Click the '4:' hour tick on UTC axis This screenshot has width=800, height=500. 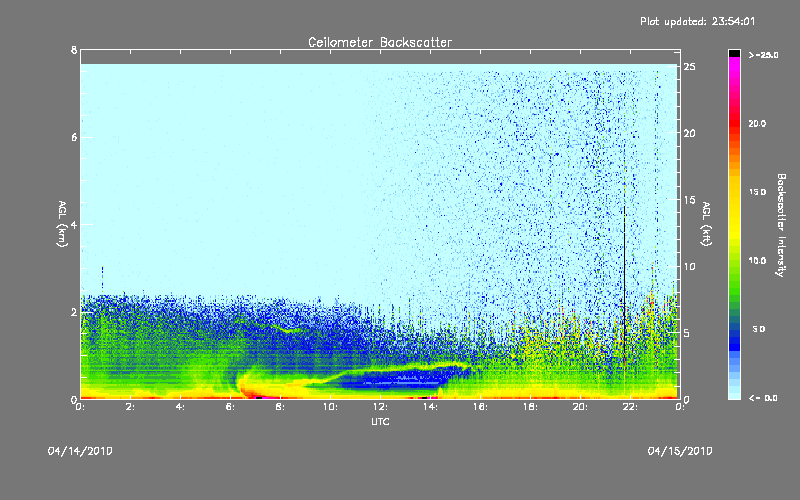[181, 407]
